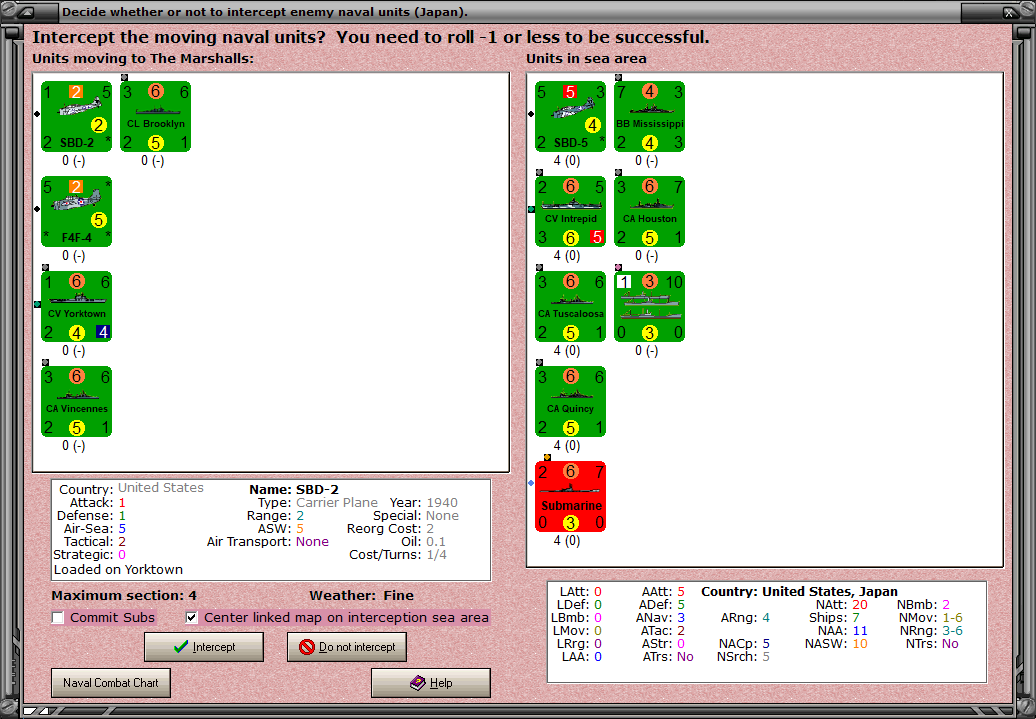Select the convoy transport ships counter
This screenshot has height=719, width=1036.
pyautogui.click(x=649, y=307)
